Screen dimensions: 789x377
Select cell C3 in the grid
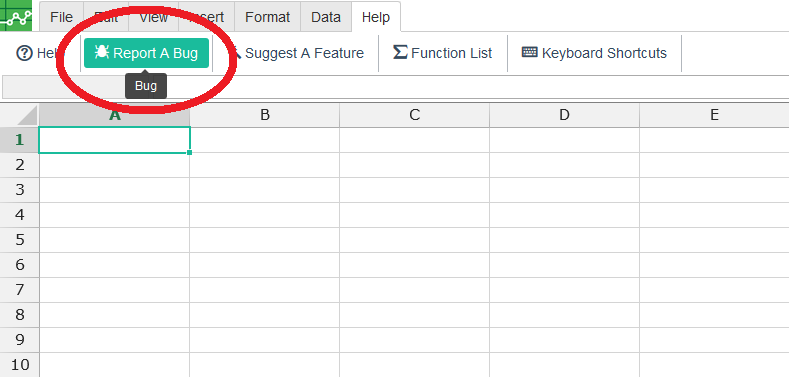[415, 190]
